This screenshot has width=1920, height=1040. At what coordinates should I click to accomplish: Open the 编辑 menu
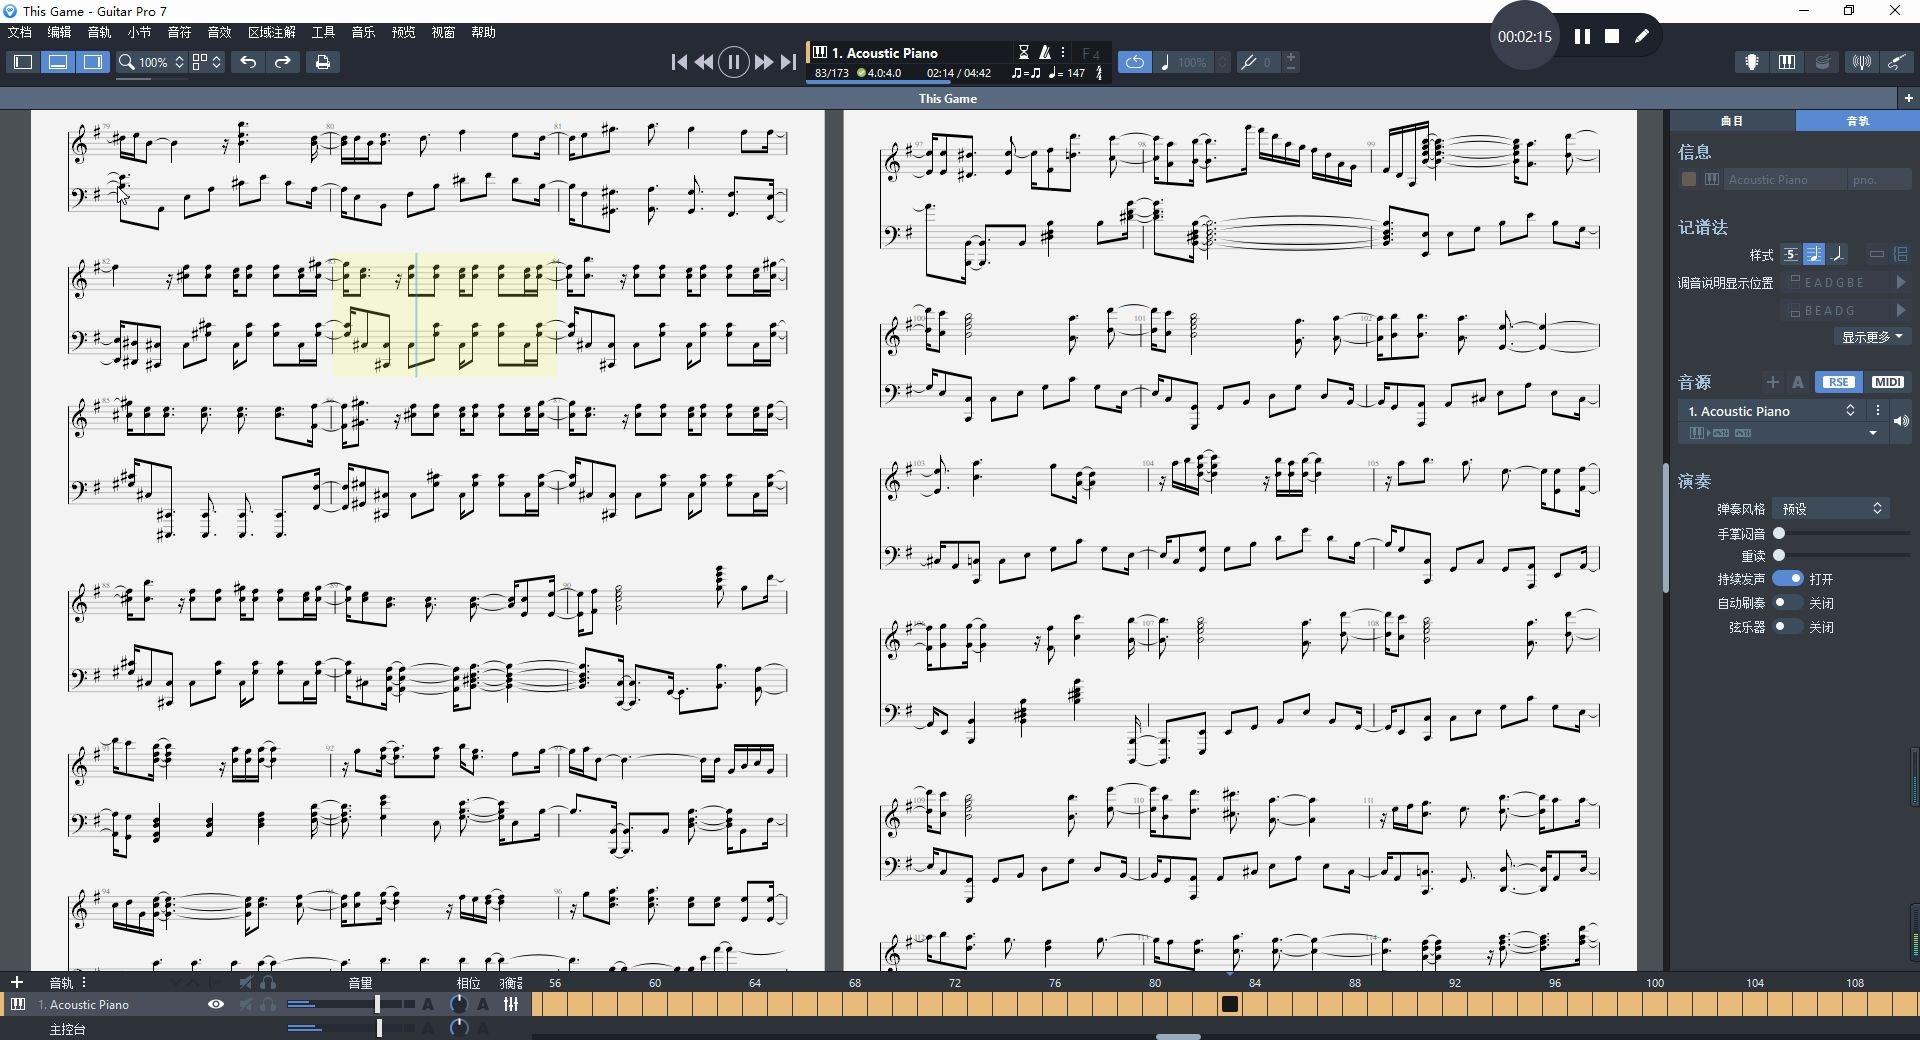click(60, 32)
